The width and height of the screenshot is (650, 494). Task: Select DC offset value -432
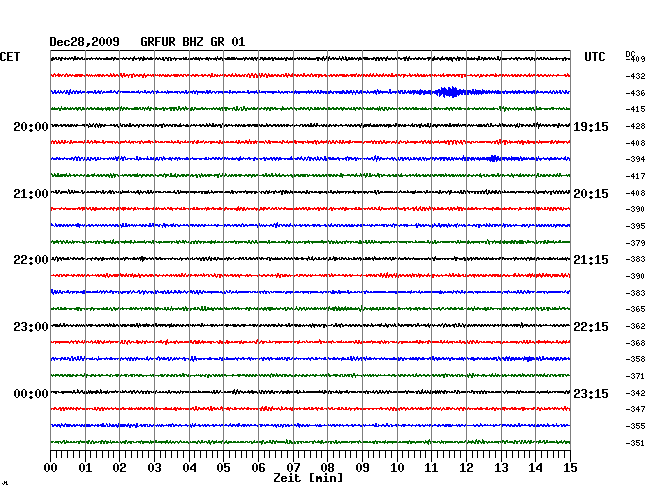coord(635,76)
